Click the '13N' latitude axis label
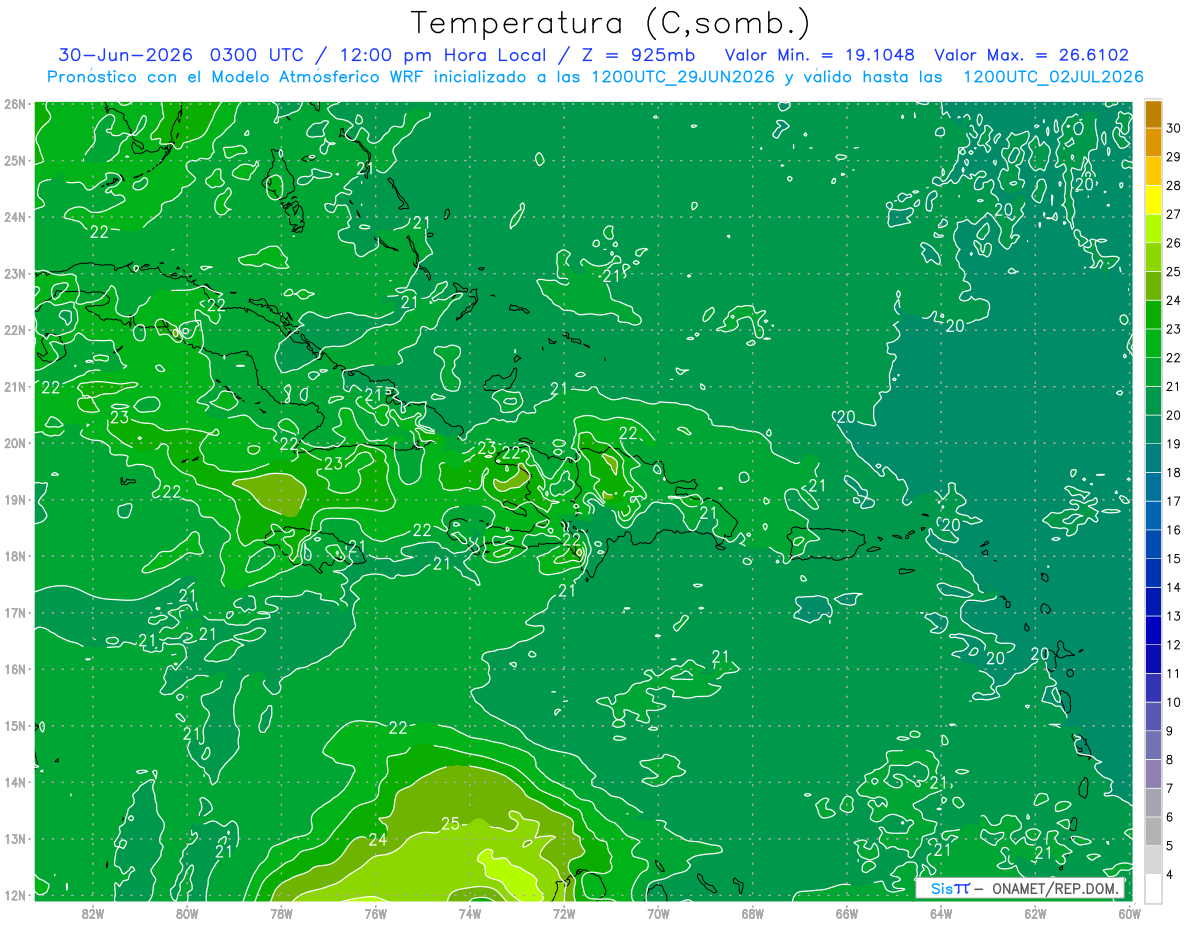1200x927 pixels. tap(15, 838)
